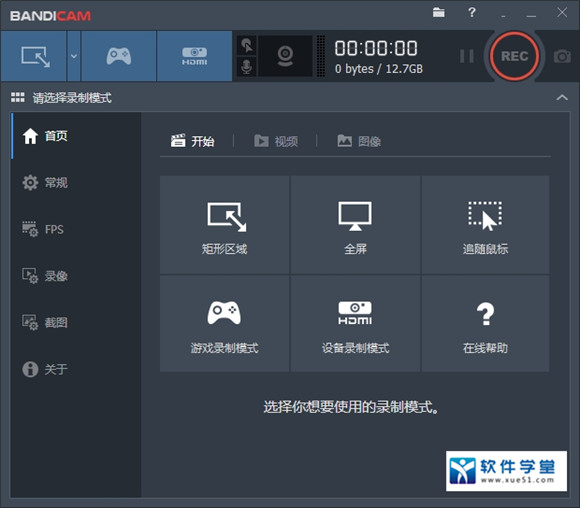Choose the 游戏录制模式 tile

[225, 323]
